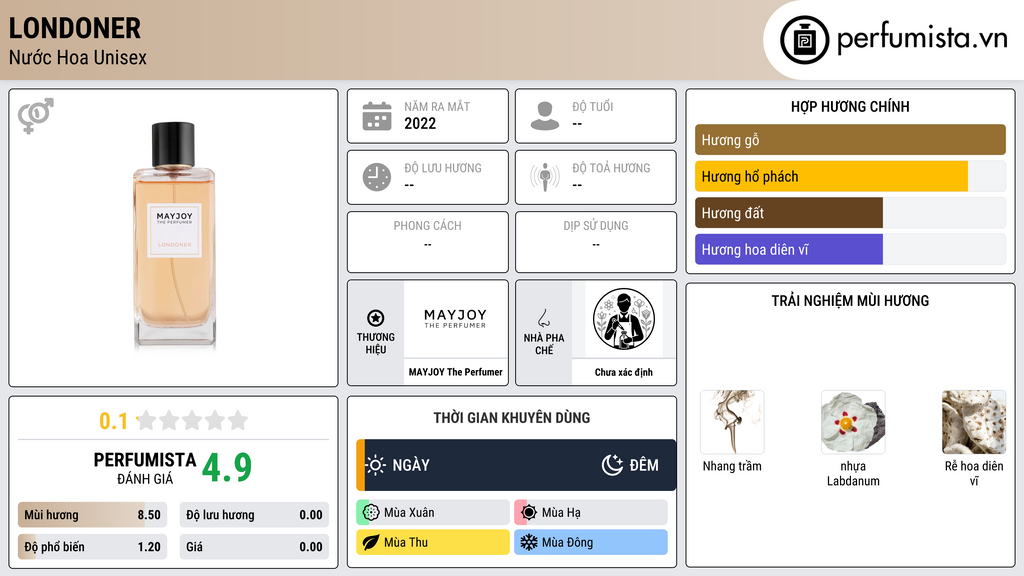1024x576 pixels.
Task: Click the Đêm label on the day-night bar
Action: (x=644, y=465)
